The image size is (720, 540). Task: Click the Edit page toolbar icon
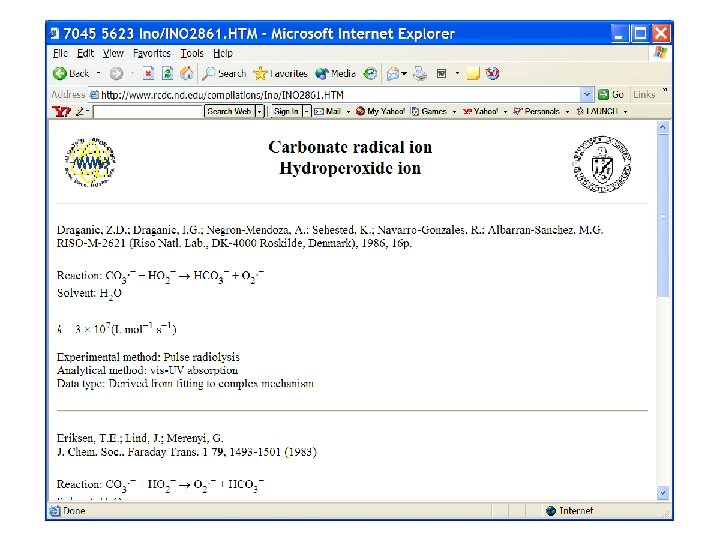[441, 73]
